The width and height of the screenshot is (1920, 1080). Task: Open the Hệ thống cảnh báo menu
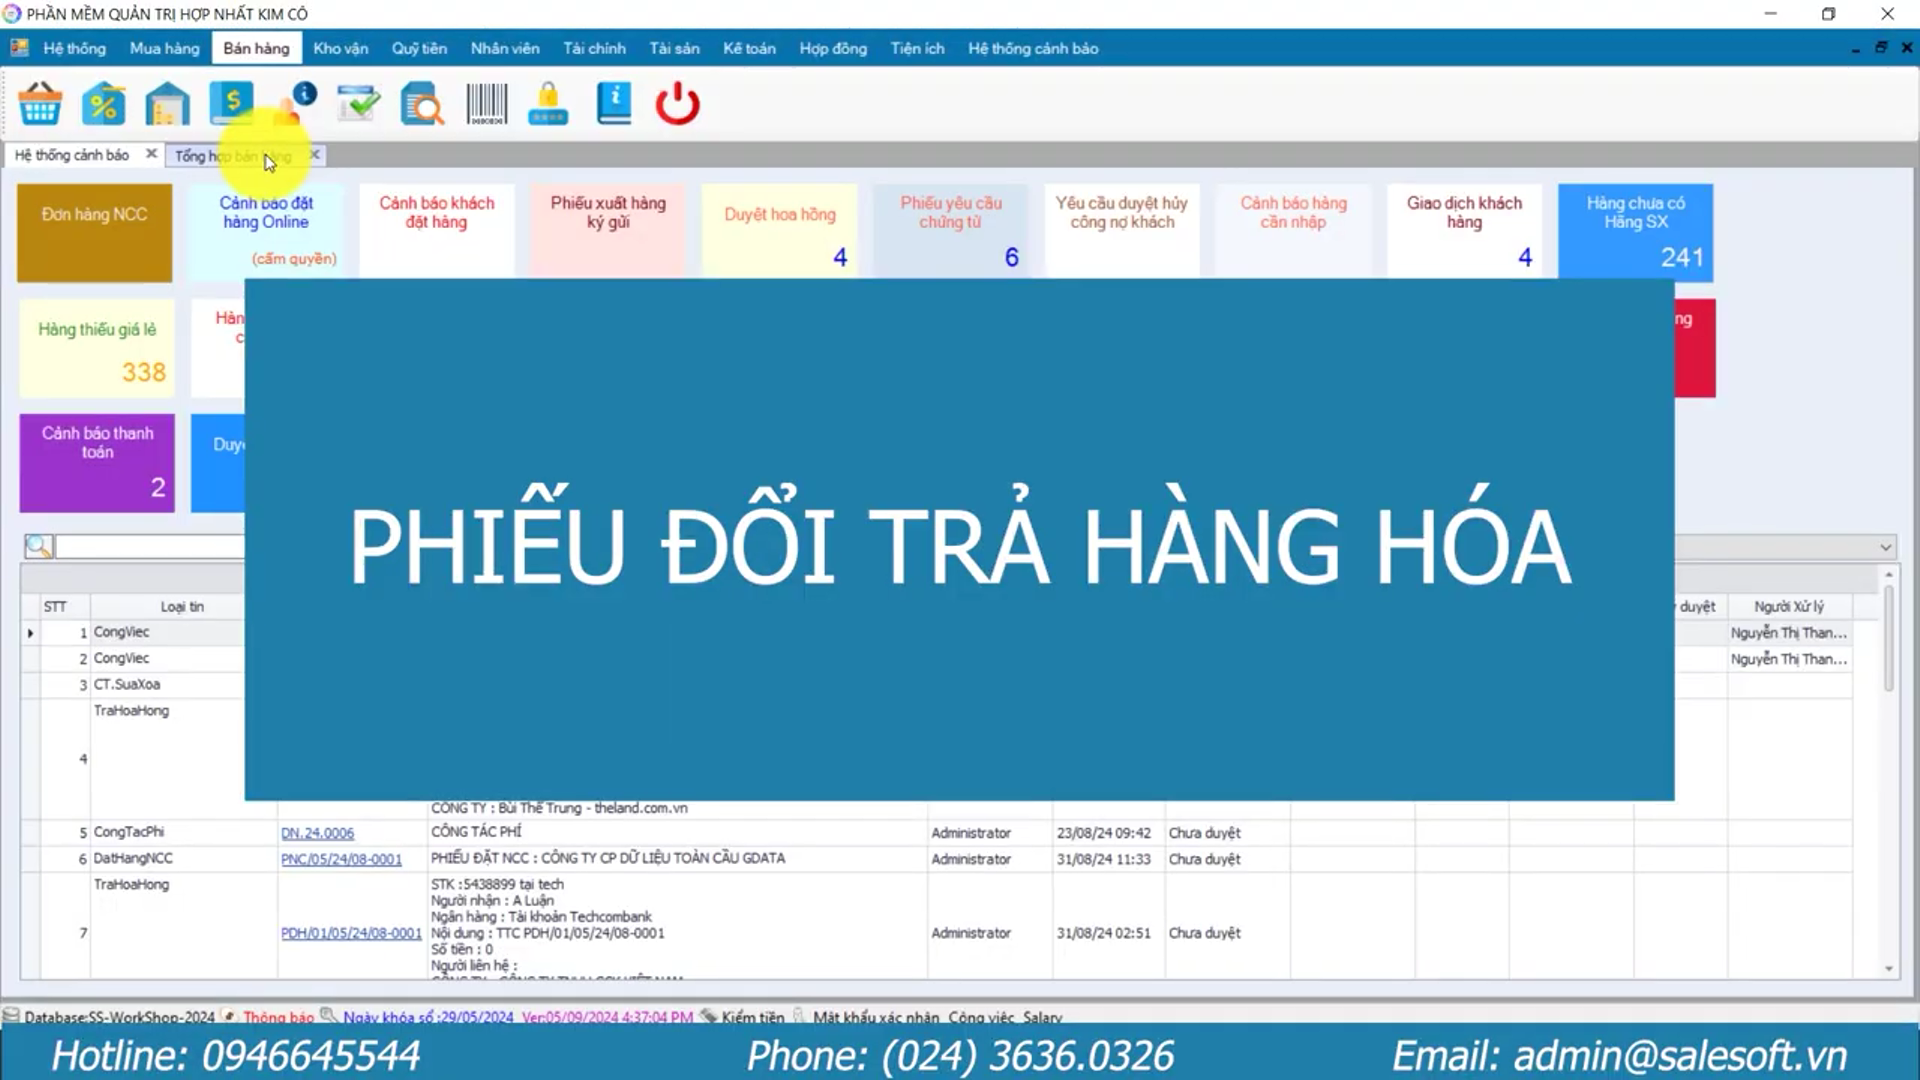(1033, 48)
